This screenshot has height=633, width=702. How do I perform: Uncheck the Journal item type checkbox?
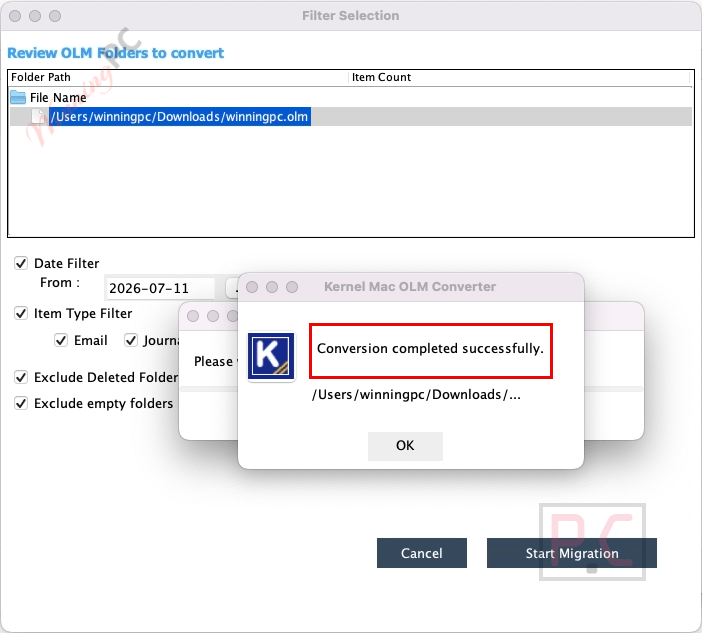(131, 341)
